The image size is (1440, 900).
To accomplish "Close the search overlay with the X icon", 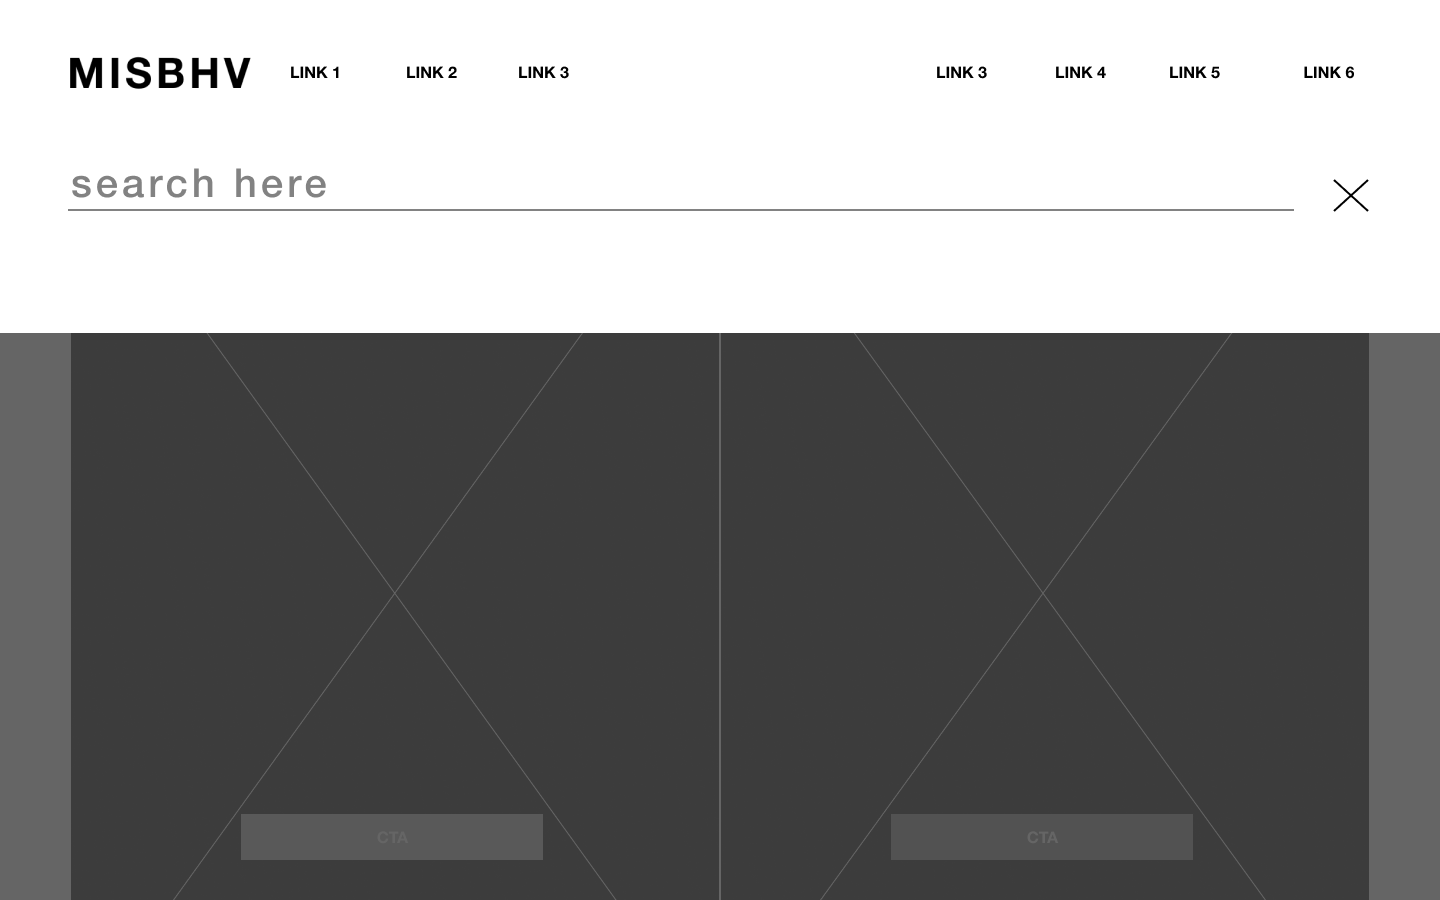I will point(1350,195).
